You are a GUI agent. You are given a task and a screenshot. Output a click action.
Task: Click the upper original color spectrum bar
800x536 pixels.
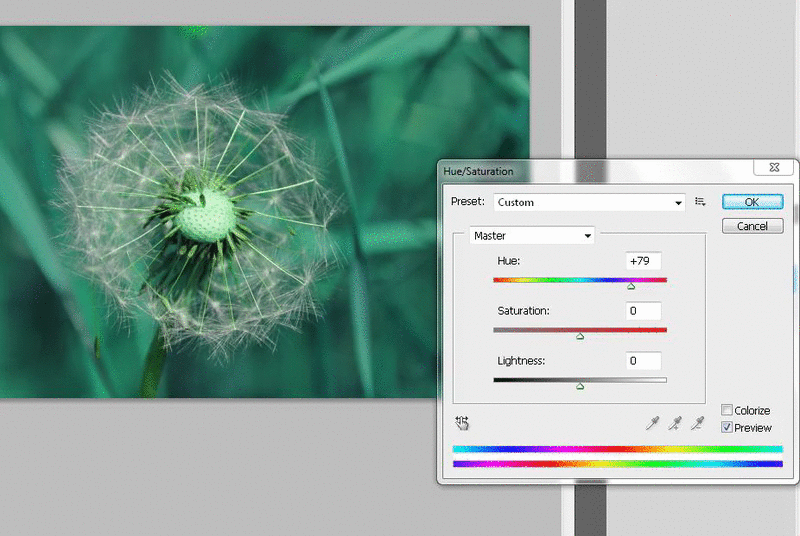[618, 449]
